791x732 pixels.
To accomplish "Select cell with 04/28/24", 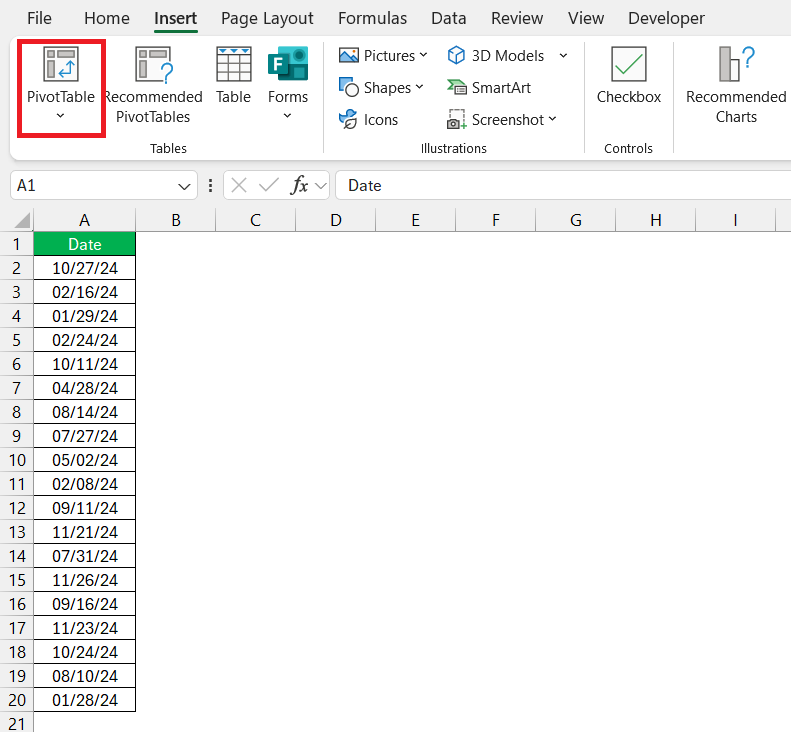I will click(x=85, y=388).
